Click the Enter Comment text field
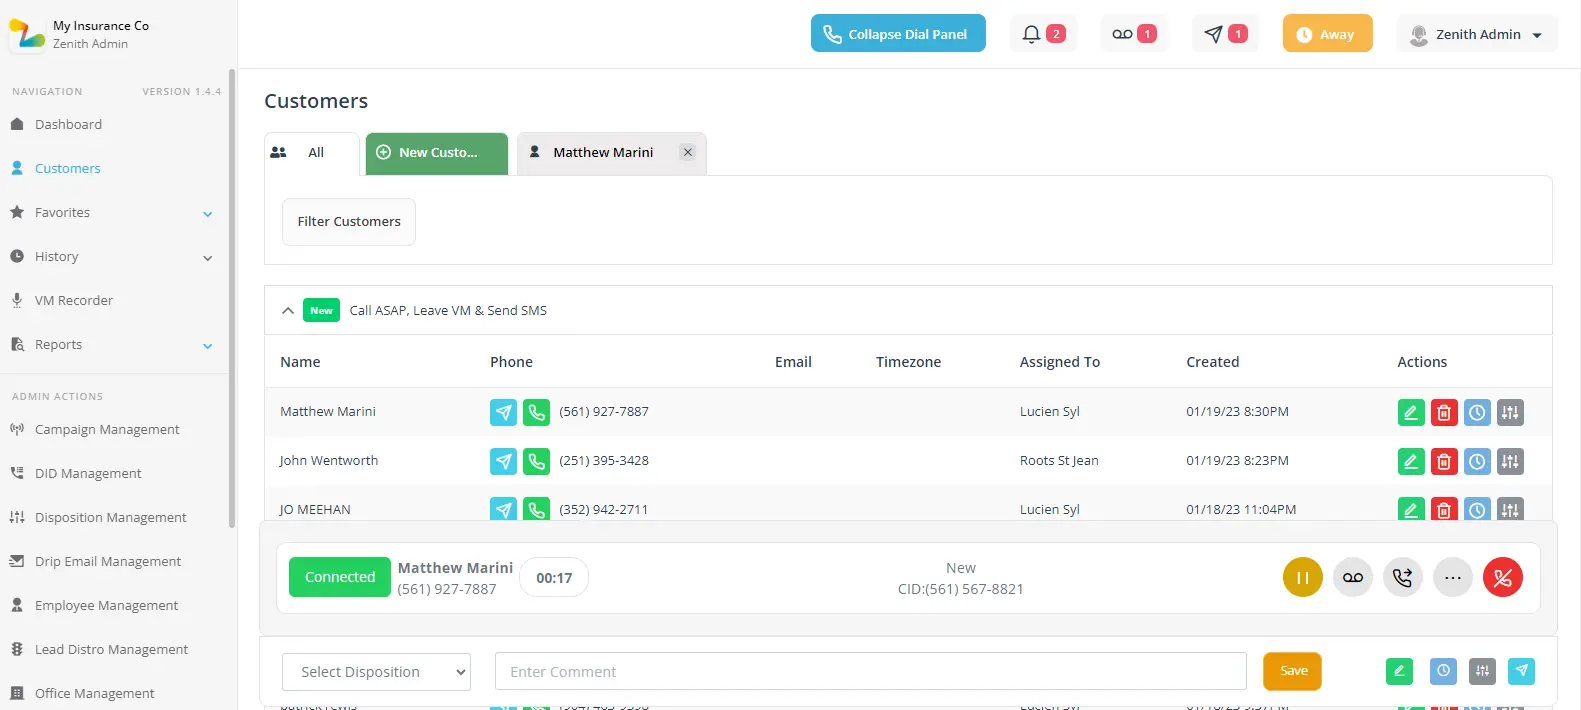 (x=870, y=672)
